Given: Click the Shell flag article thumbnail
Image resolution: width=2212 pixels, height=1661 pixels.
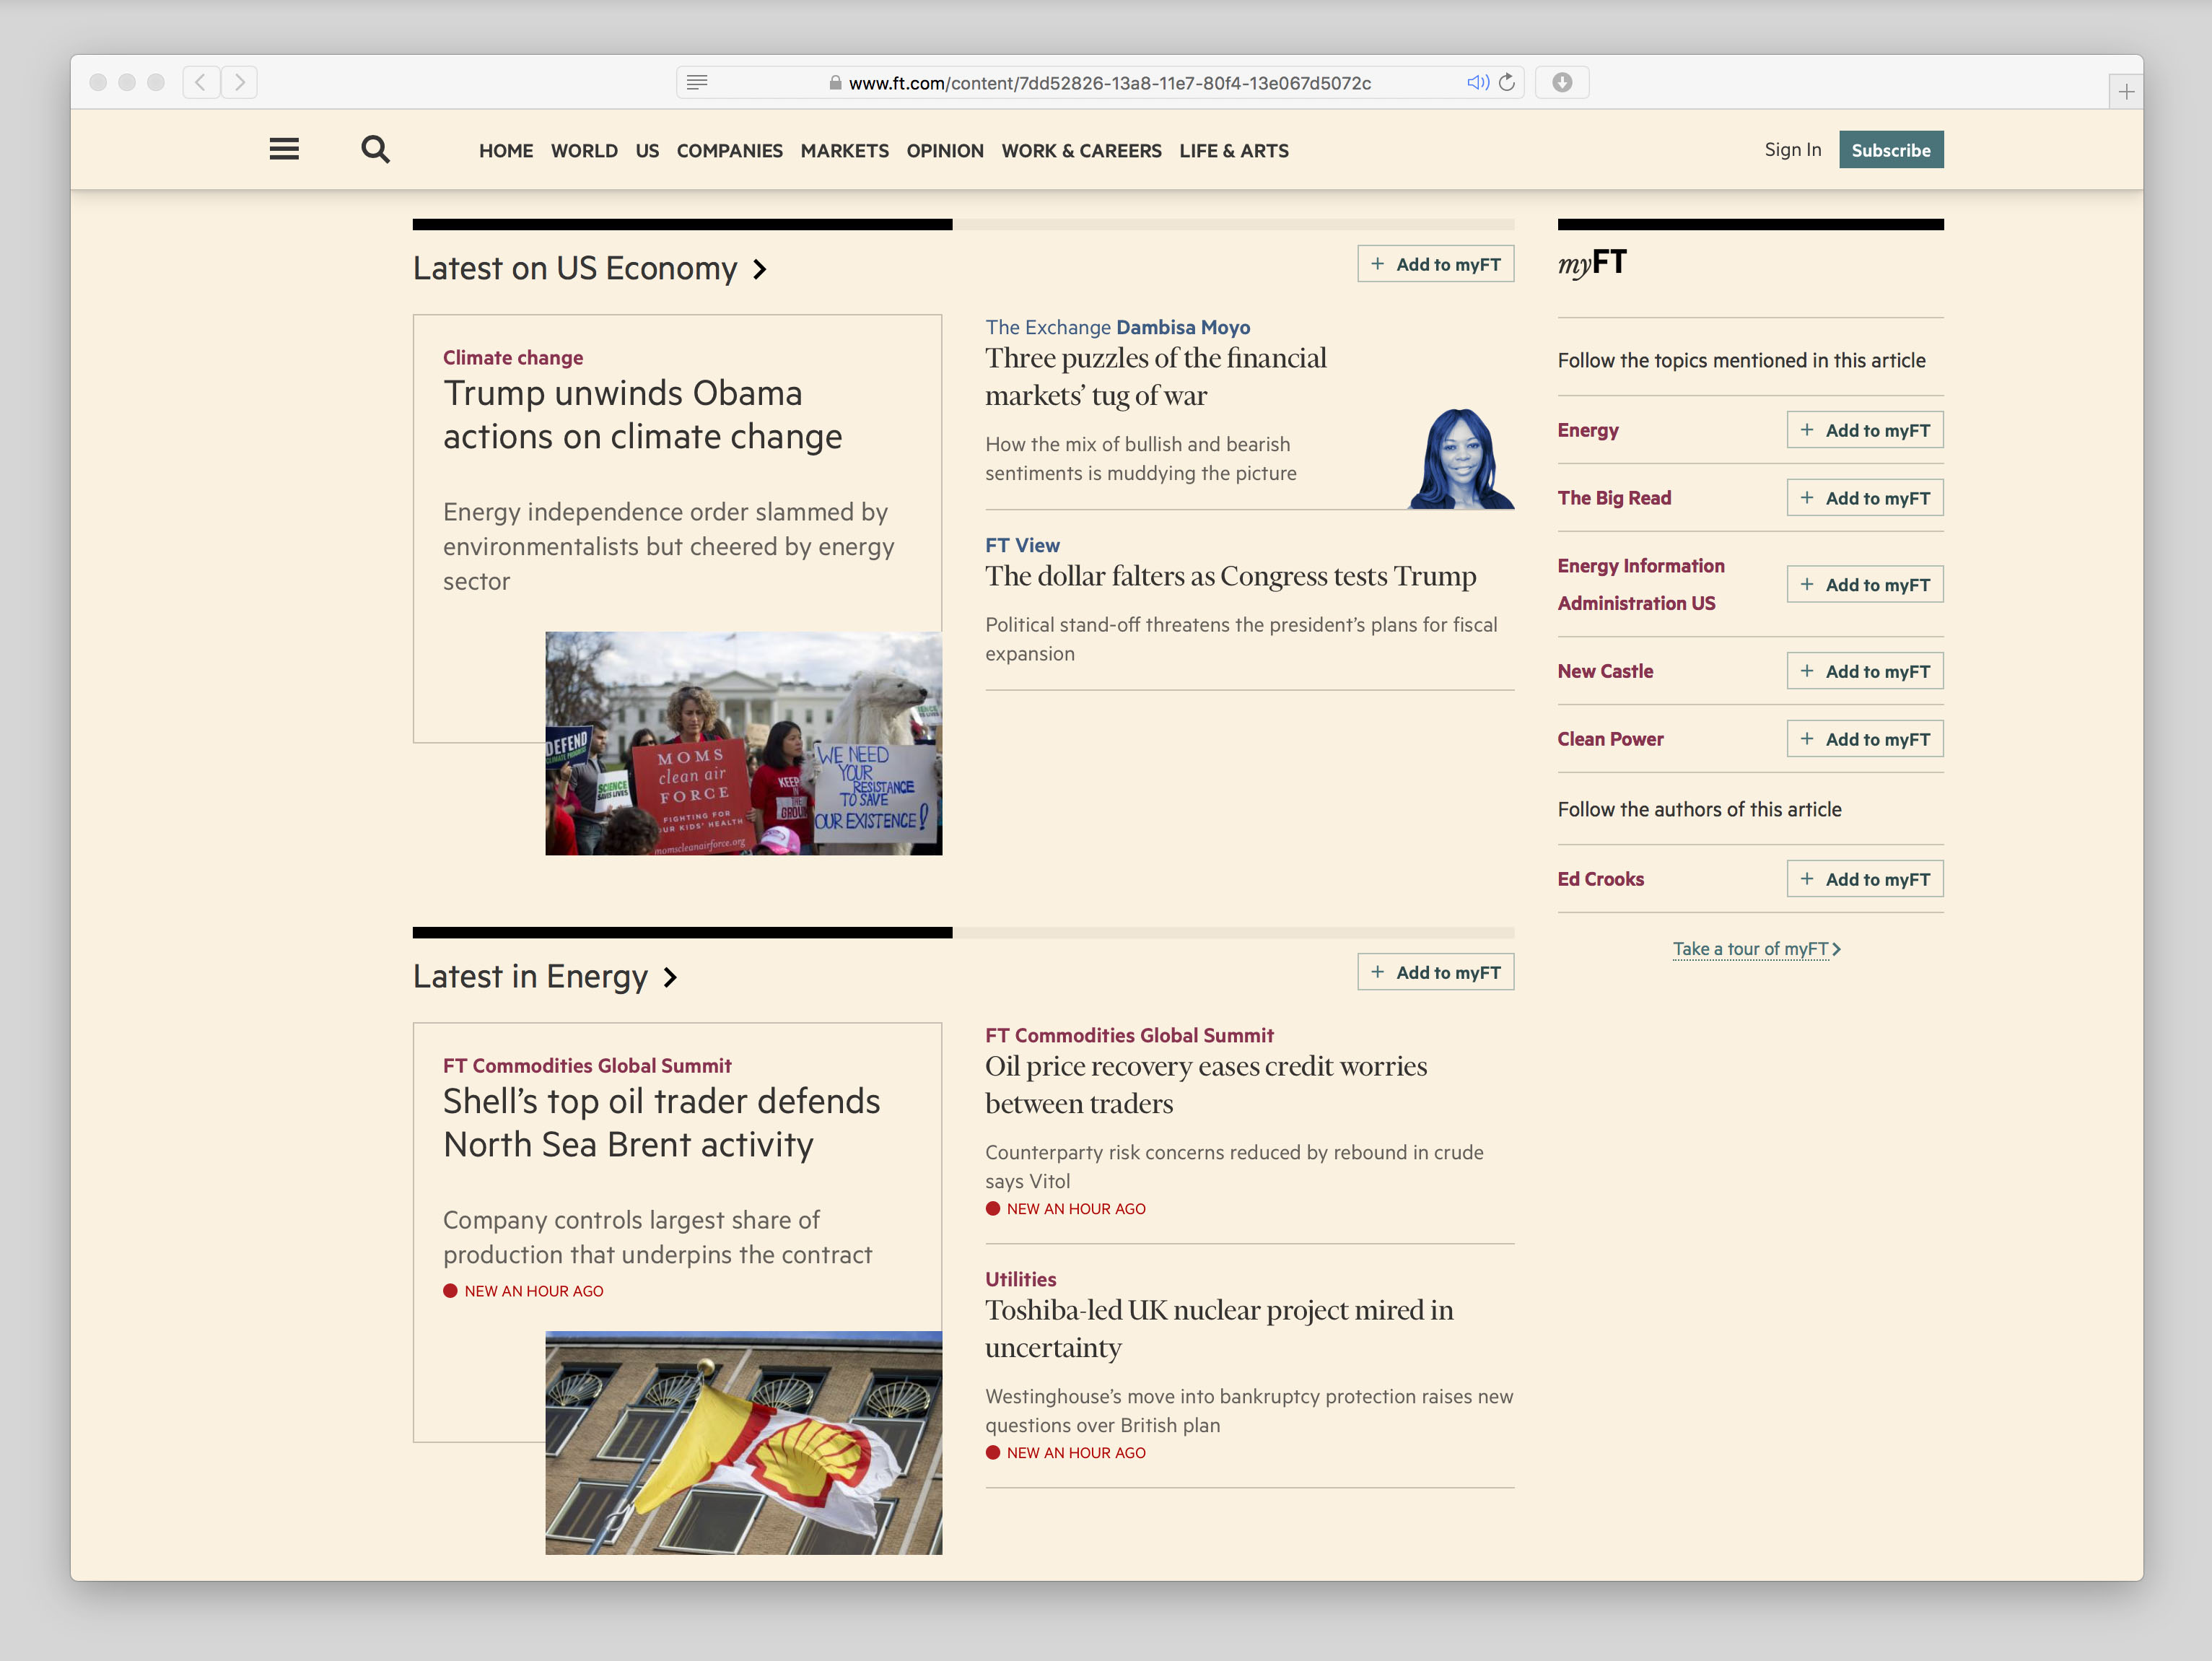Looking at the screenshot, I should [743, 1442].
